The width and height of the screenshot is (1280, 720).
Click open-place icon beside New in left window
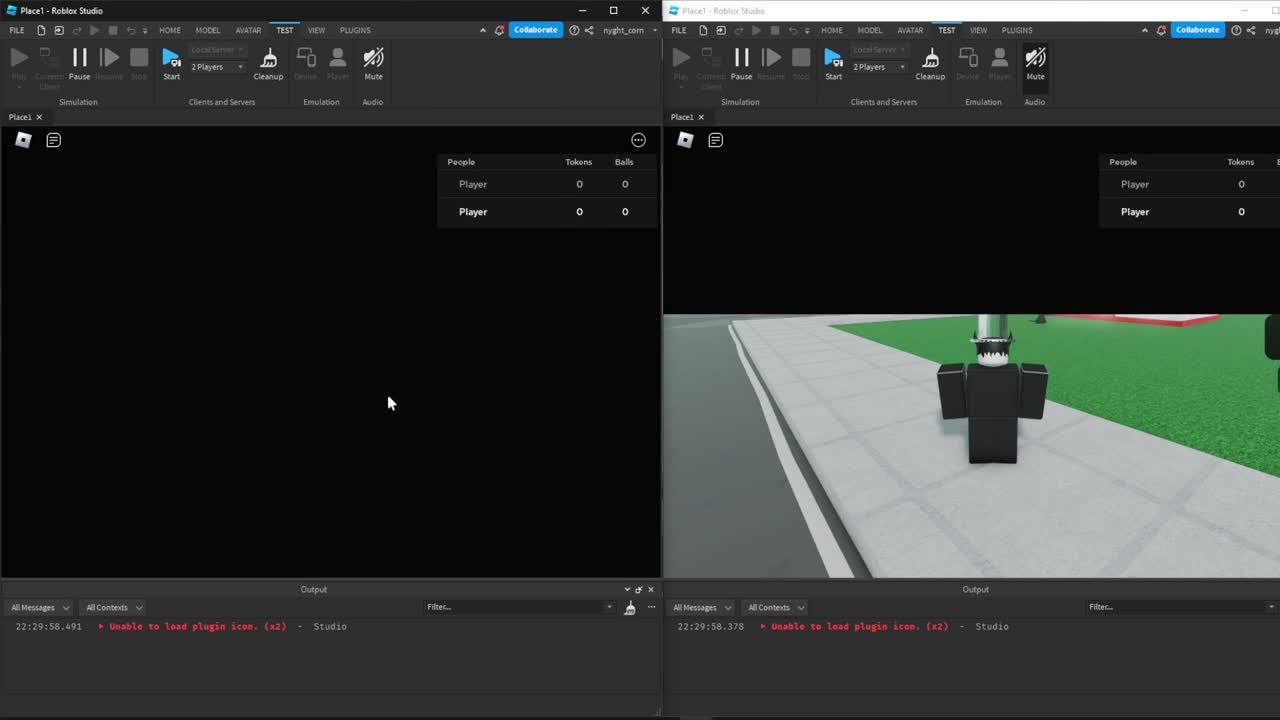click(59, 30)
